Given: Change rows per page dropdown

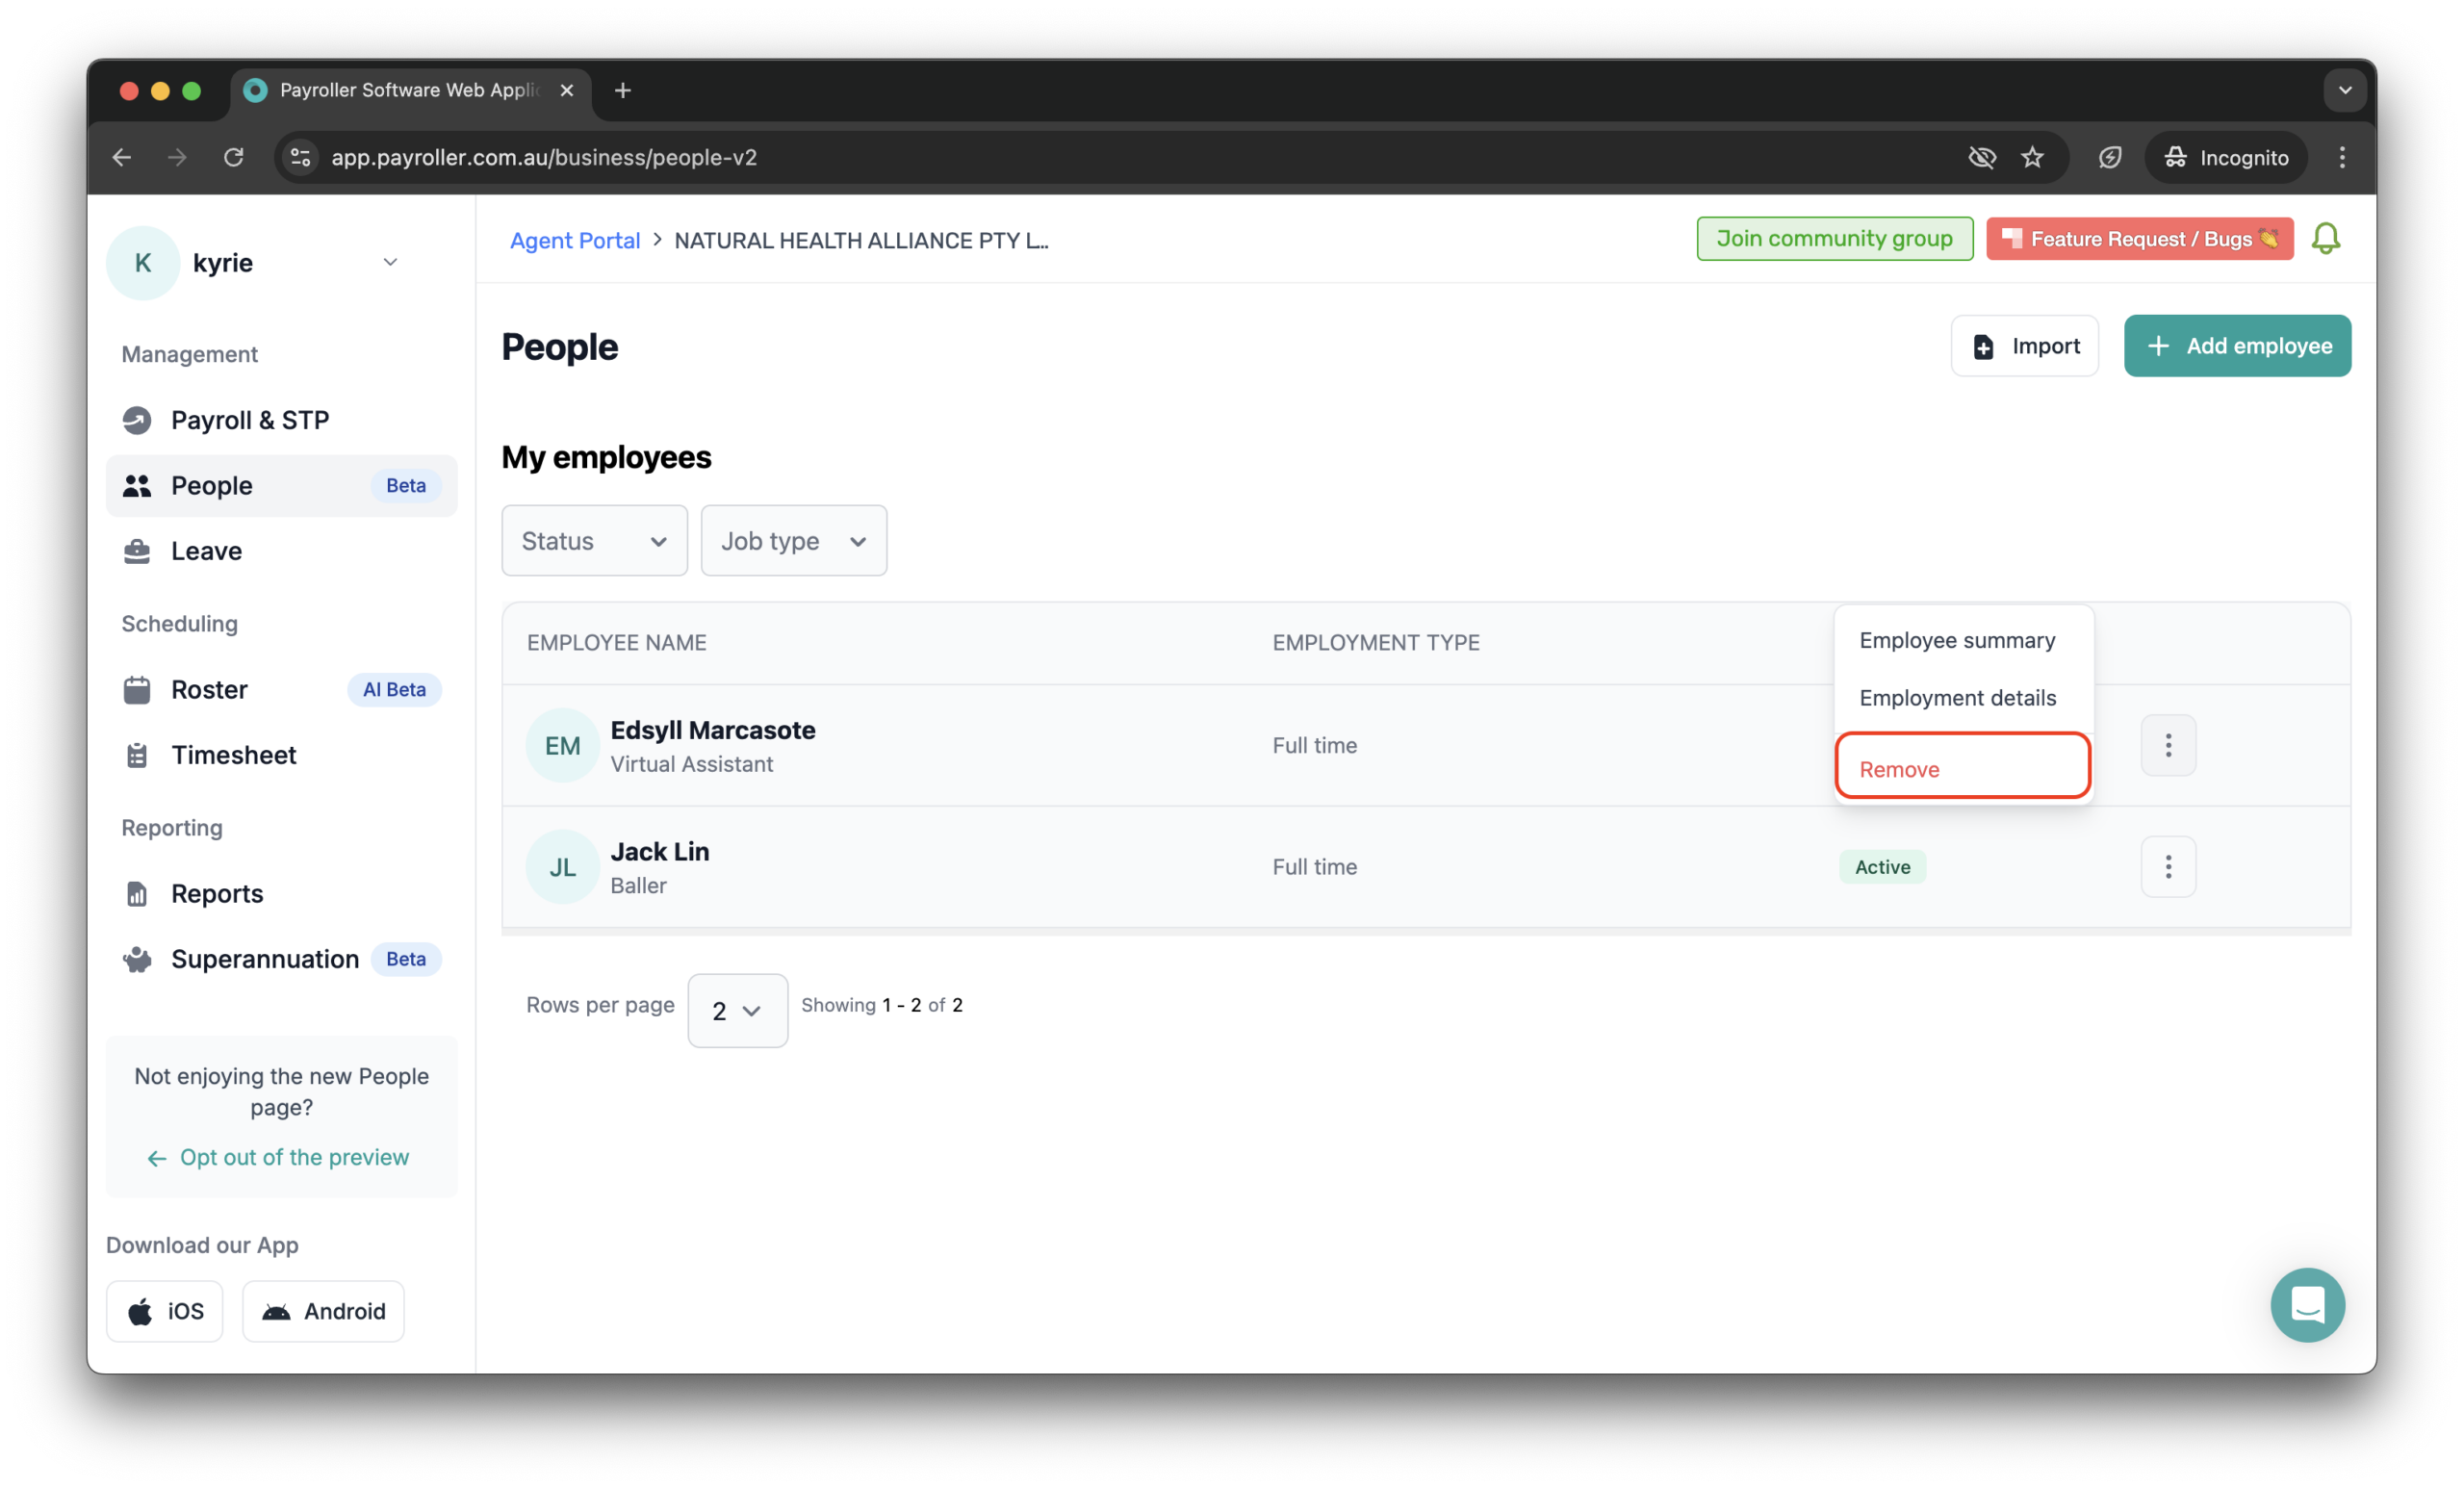Looking at the screenshot, I should click(738, 1011).
